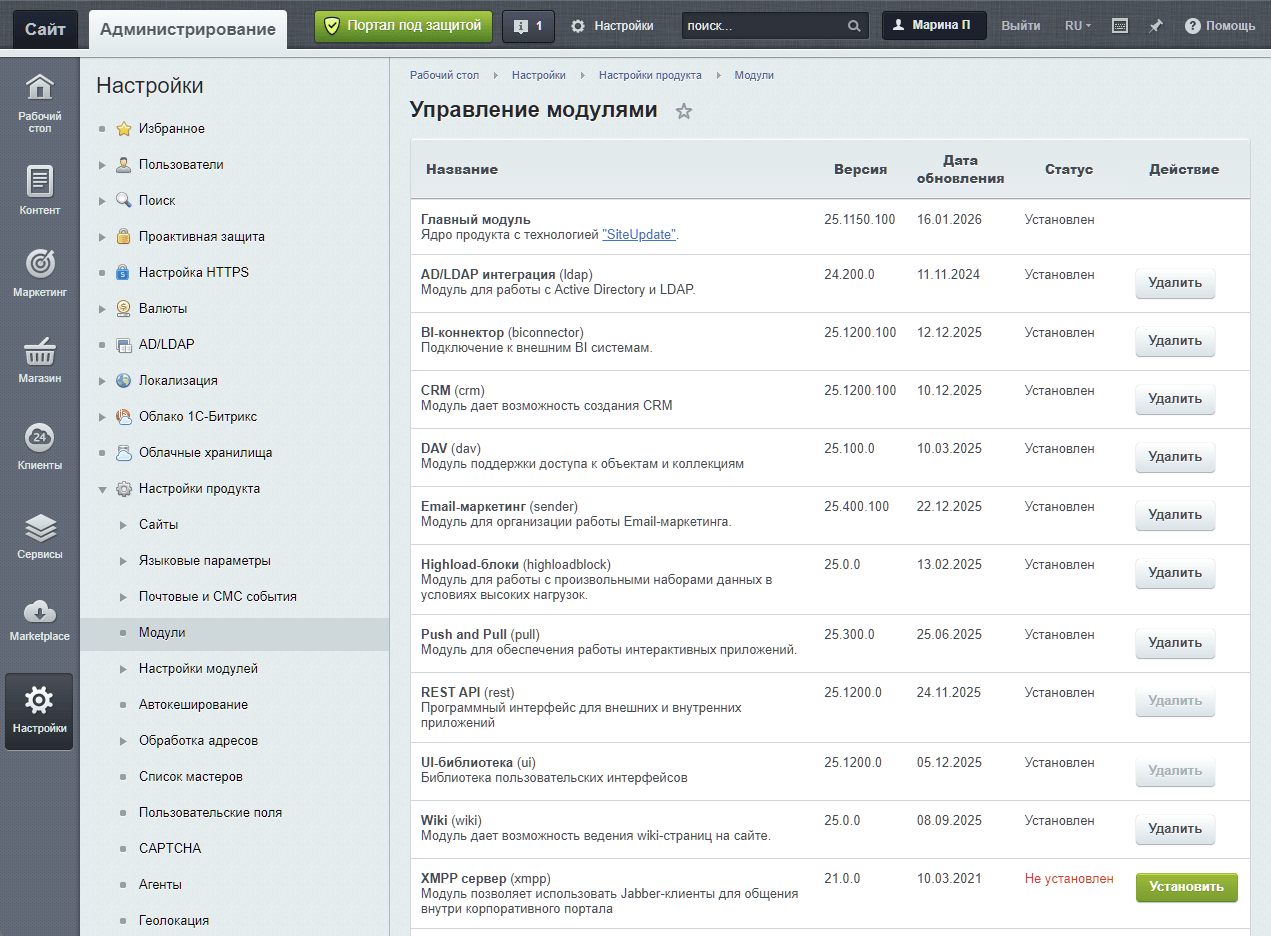Click the Пользователи user icon in tree

click(x=123, y=165)
